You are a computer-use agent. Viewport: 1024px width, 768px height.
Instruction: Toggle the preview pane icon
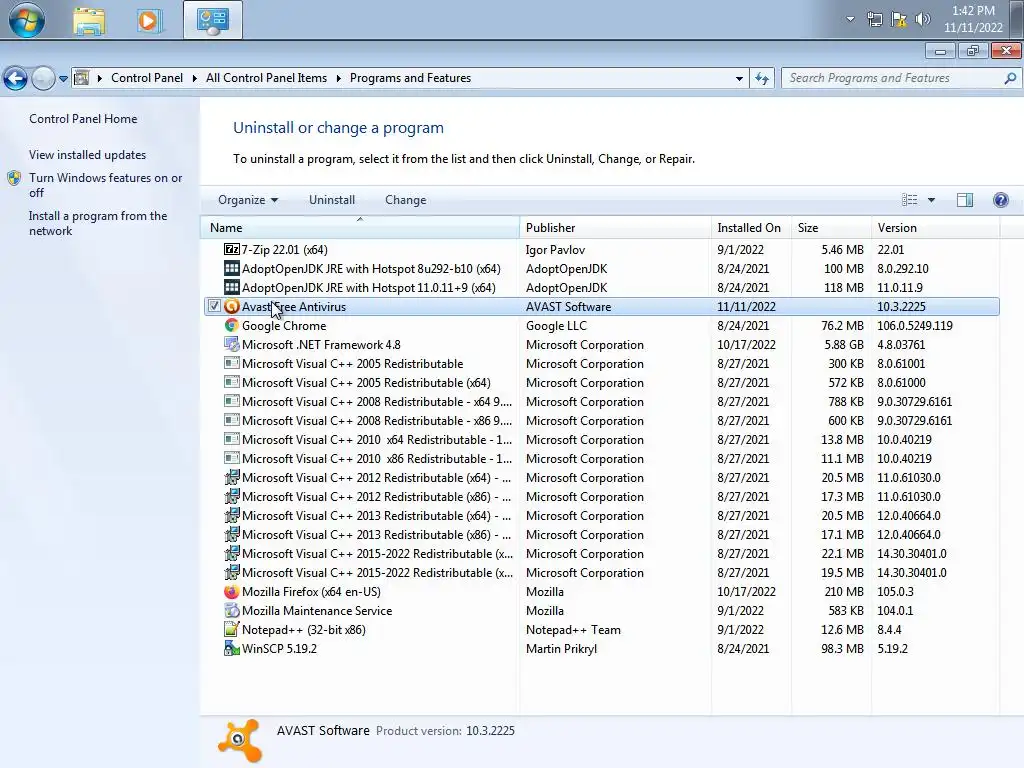(965, 200)
